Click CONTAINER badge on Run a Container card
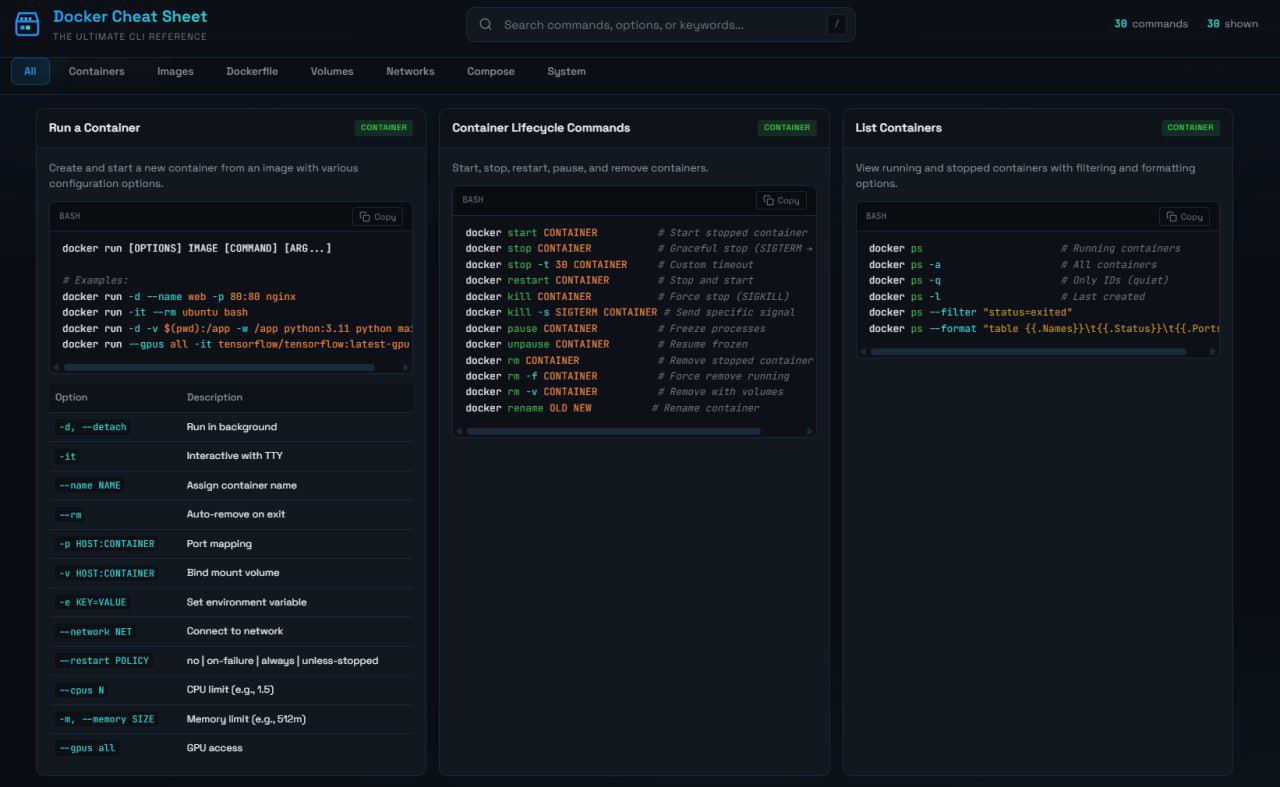The width and height of the screenshot is (1280, 787). pos(384,128)
